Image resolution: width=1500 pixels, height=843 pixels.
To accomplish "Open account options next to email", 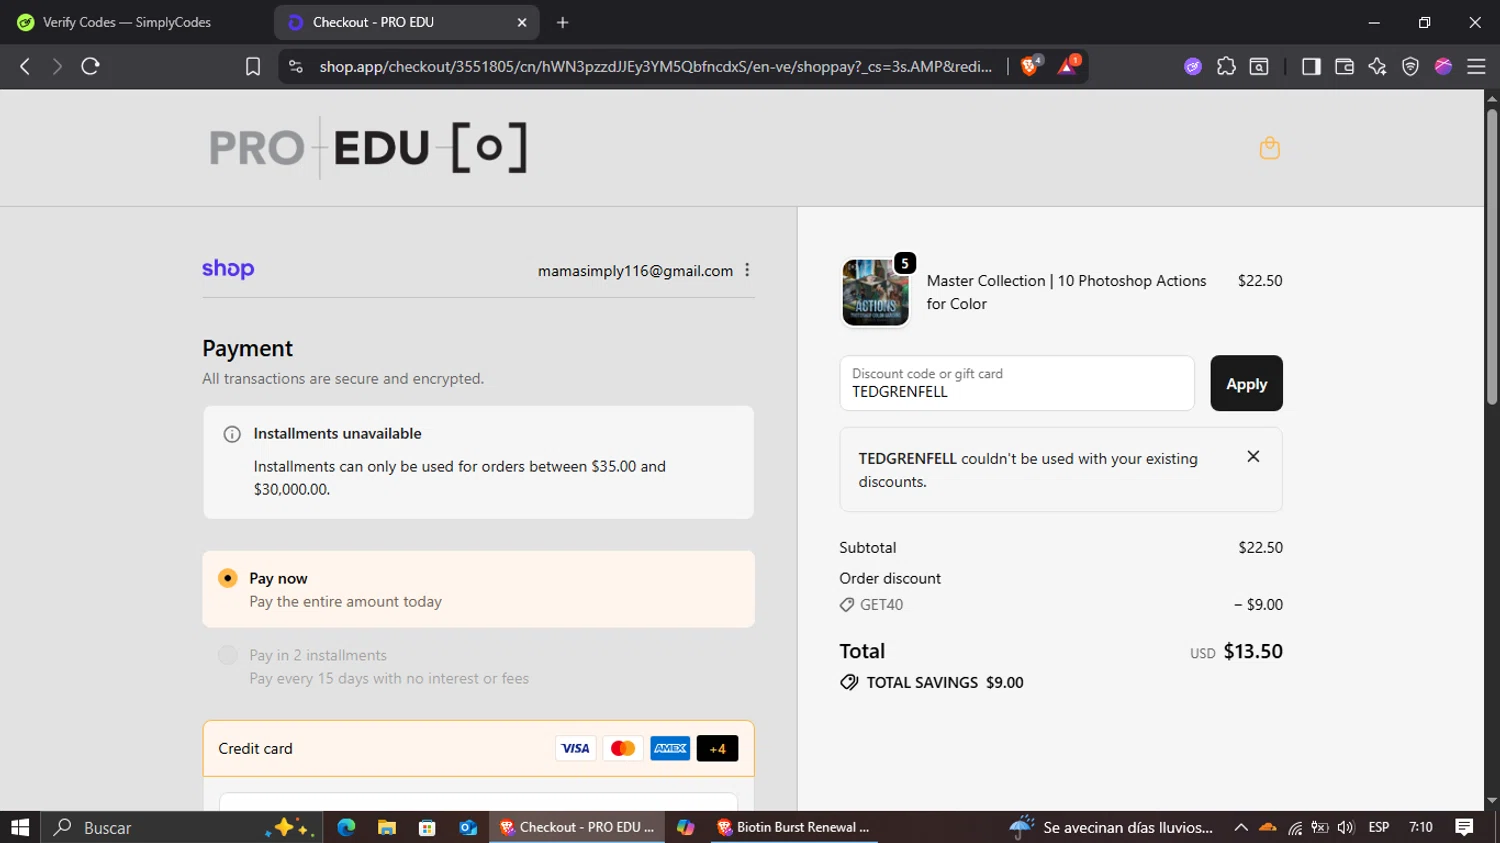I will coord(747,270).
